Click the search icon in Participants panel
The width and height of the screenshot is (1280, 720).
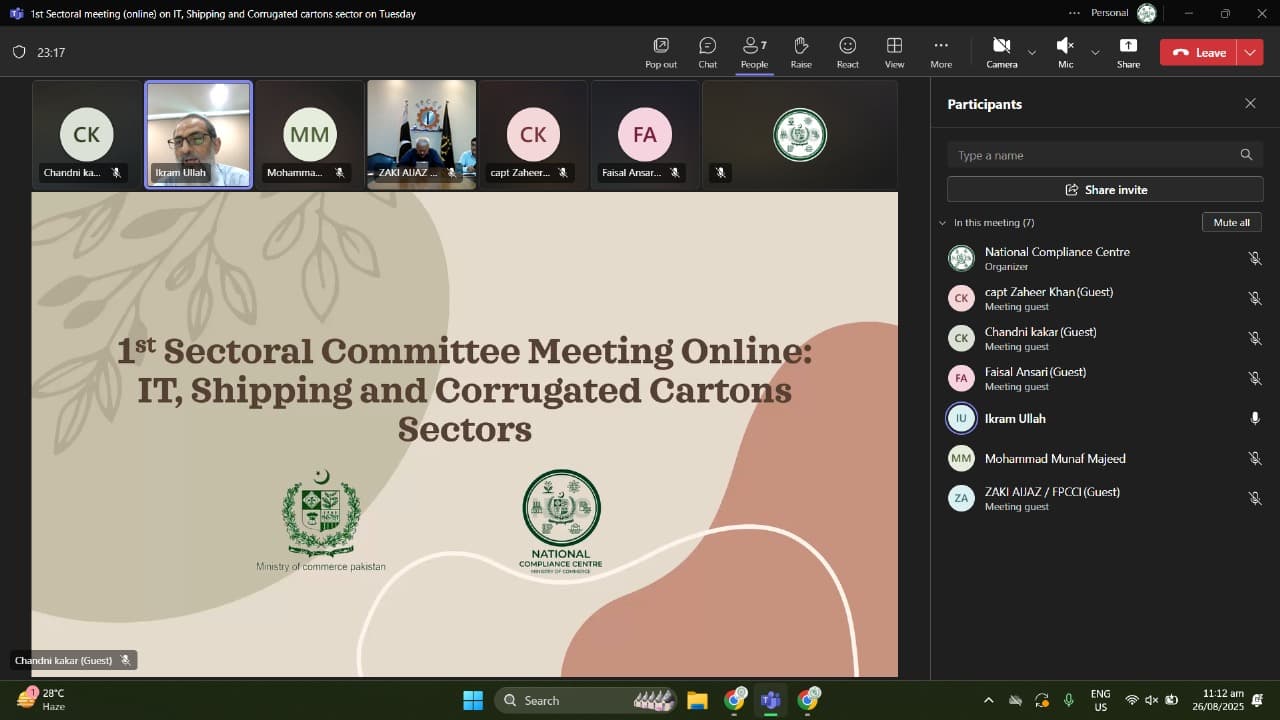click(1246, 155)
